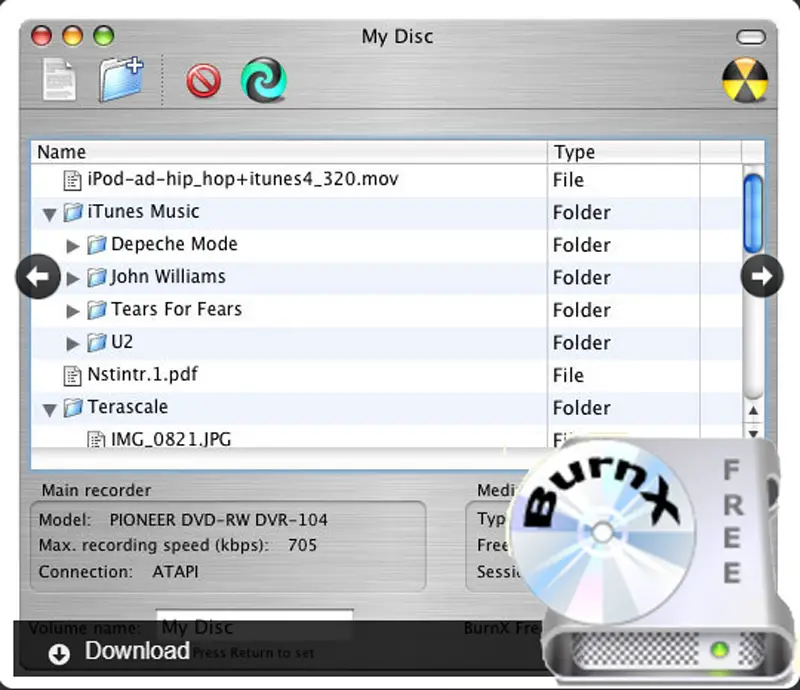
Task: Select the iTunes Music row name
Action: tap(143, 211)
